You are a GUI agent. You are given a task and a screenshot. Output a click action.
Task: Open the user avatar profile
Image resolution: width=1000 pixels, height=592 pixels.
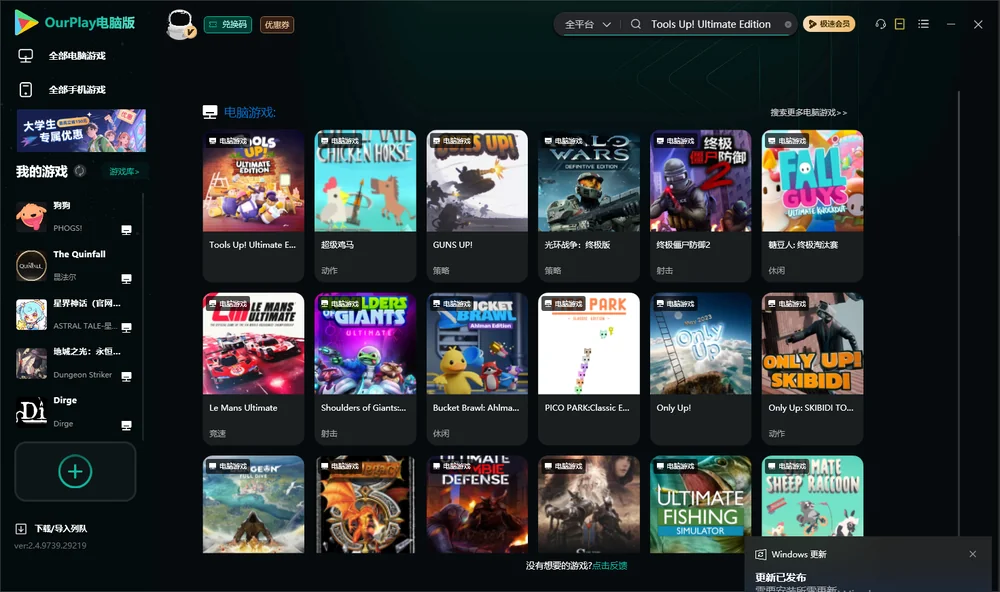click(180, 25)
